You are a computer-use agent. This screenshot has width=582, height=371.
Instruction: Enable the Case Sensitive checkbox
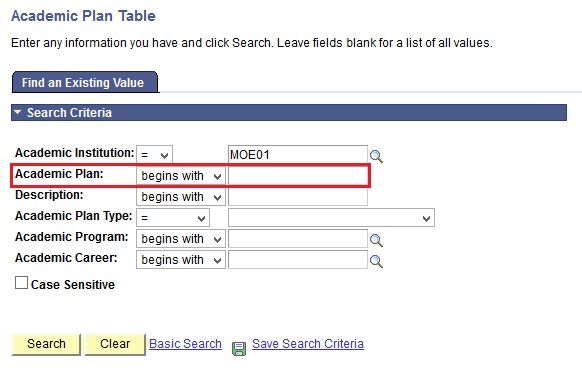click(x=21, y=282)
